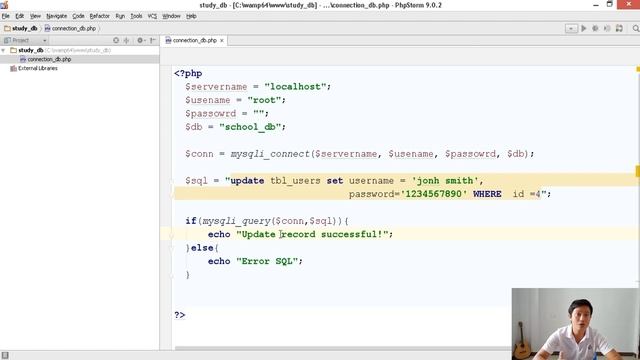Click $passowrd variable declaration
This screenshot has height=360, width=640.
[210, 114]
